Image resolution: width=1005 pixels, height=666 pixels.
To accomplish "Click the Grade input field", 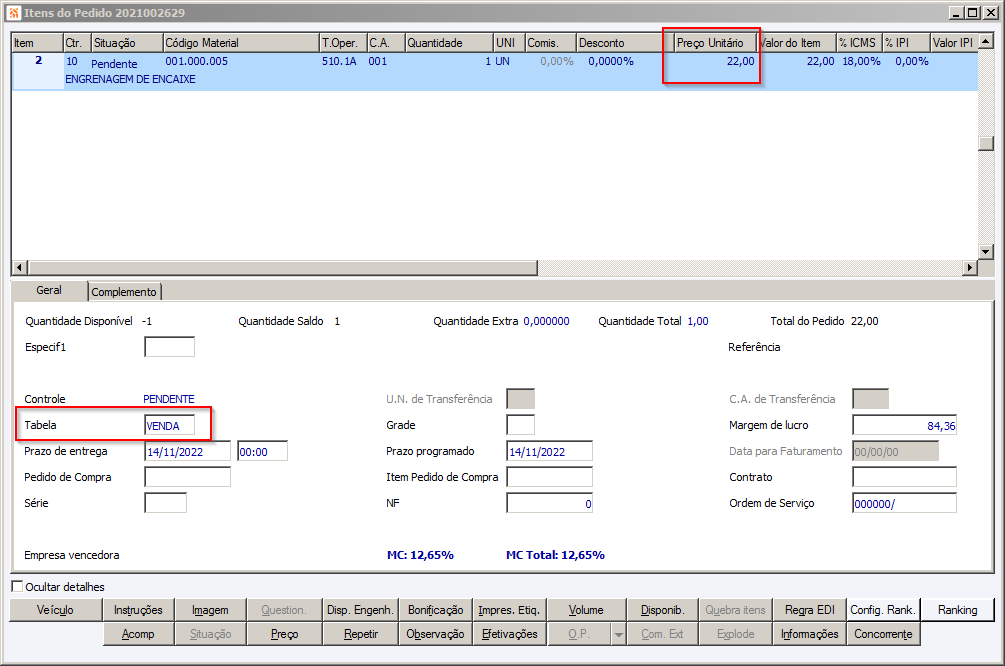I will pyautogui.click(x=520, y=425).
